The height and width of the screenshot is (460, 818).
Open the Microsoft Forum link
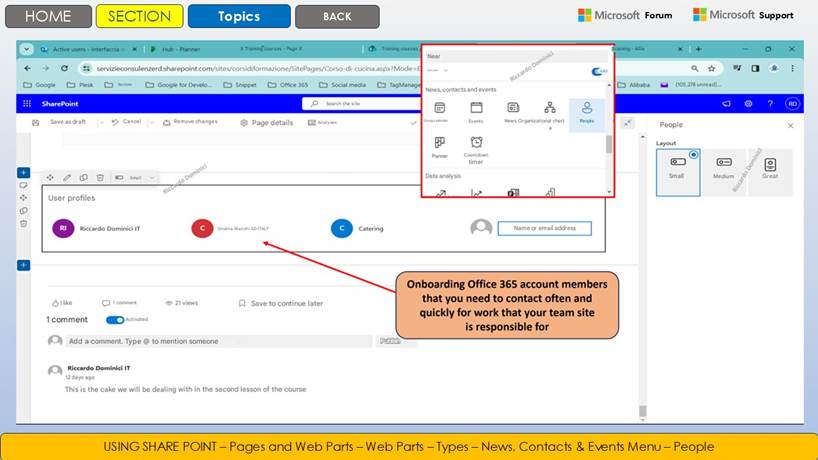[625, 15]
